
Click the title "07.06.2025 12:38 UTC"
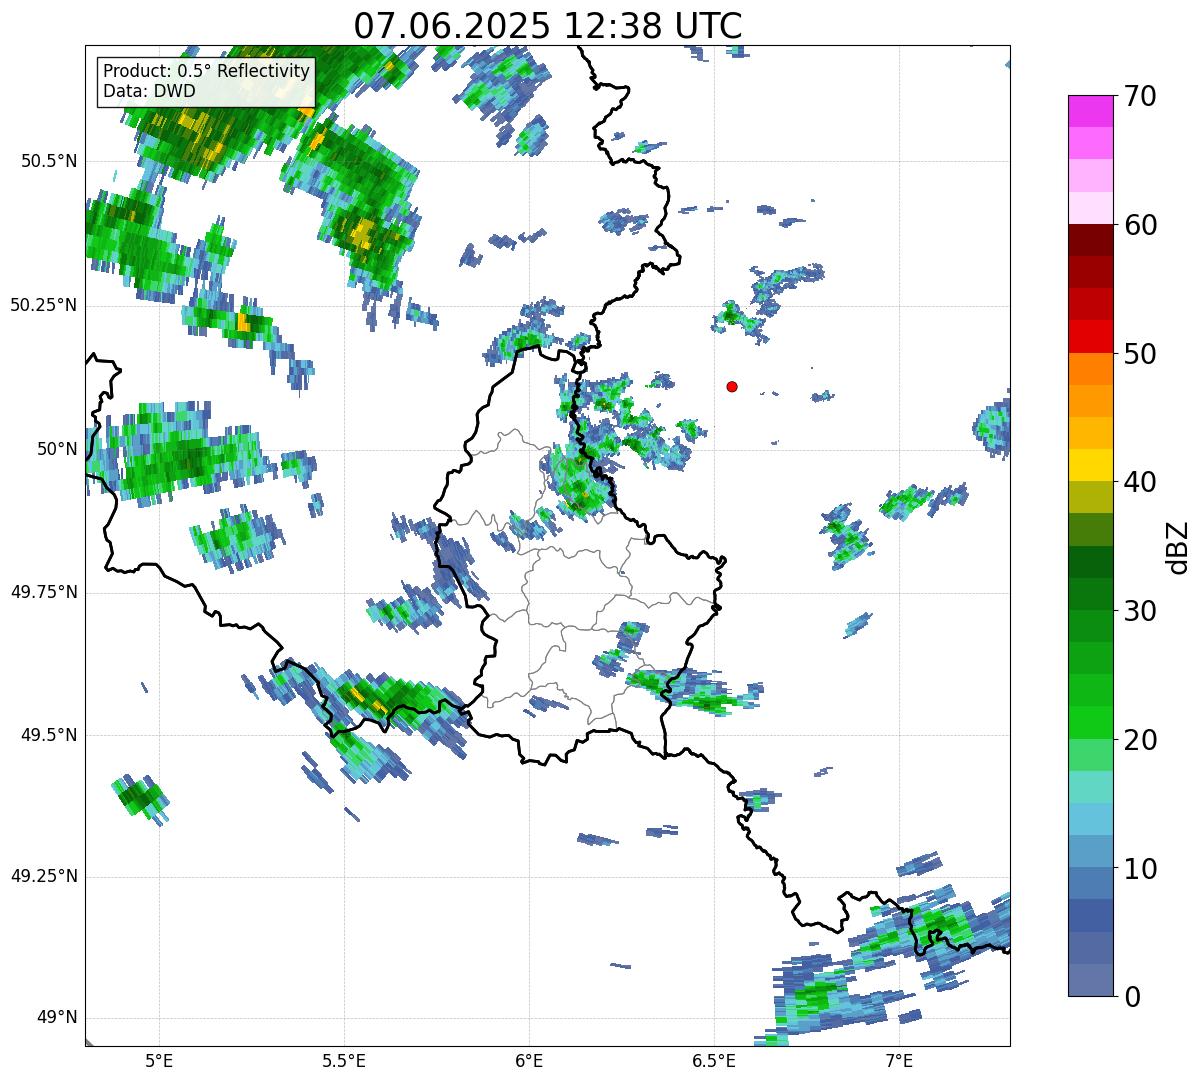(x=548, y=25)
